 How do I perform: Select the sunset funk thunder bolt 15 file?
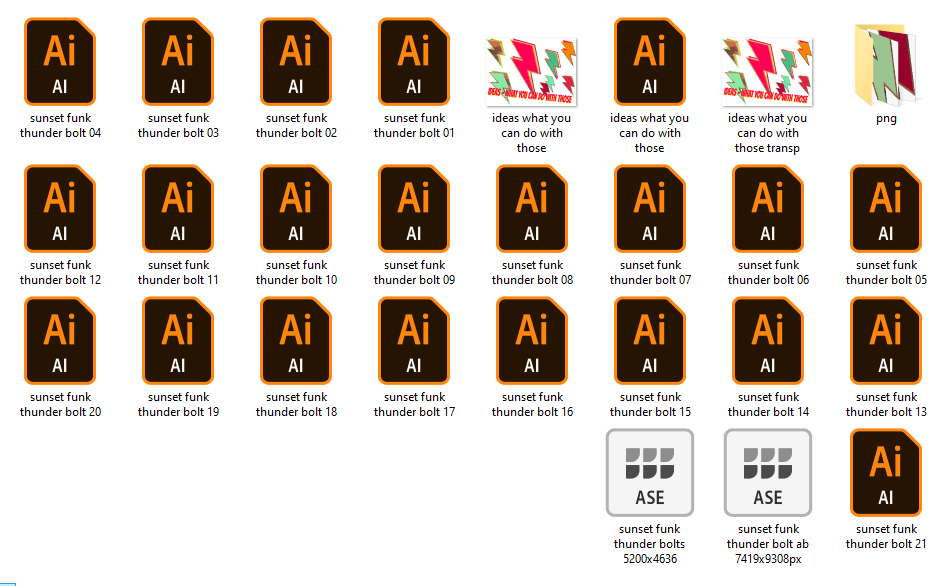tap(650, 341)
